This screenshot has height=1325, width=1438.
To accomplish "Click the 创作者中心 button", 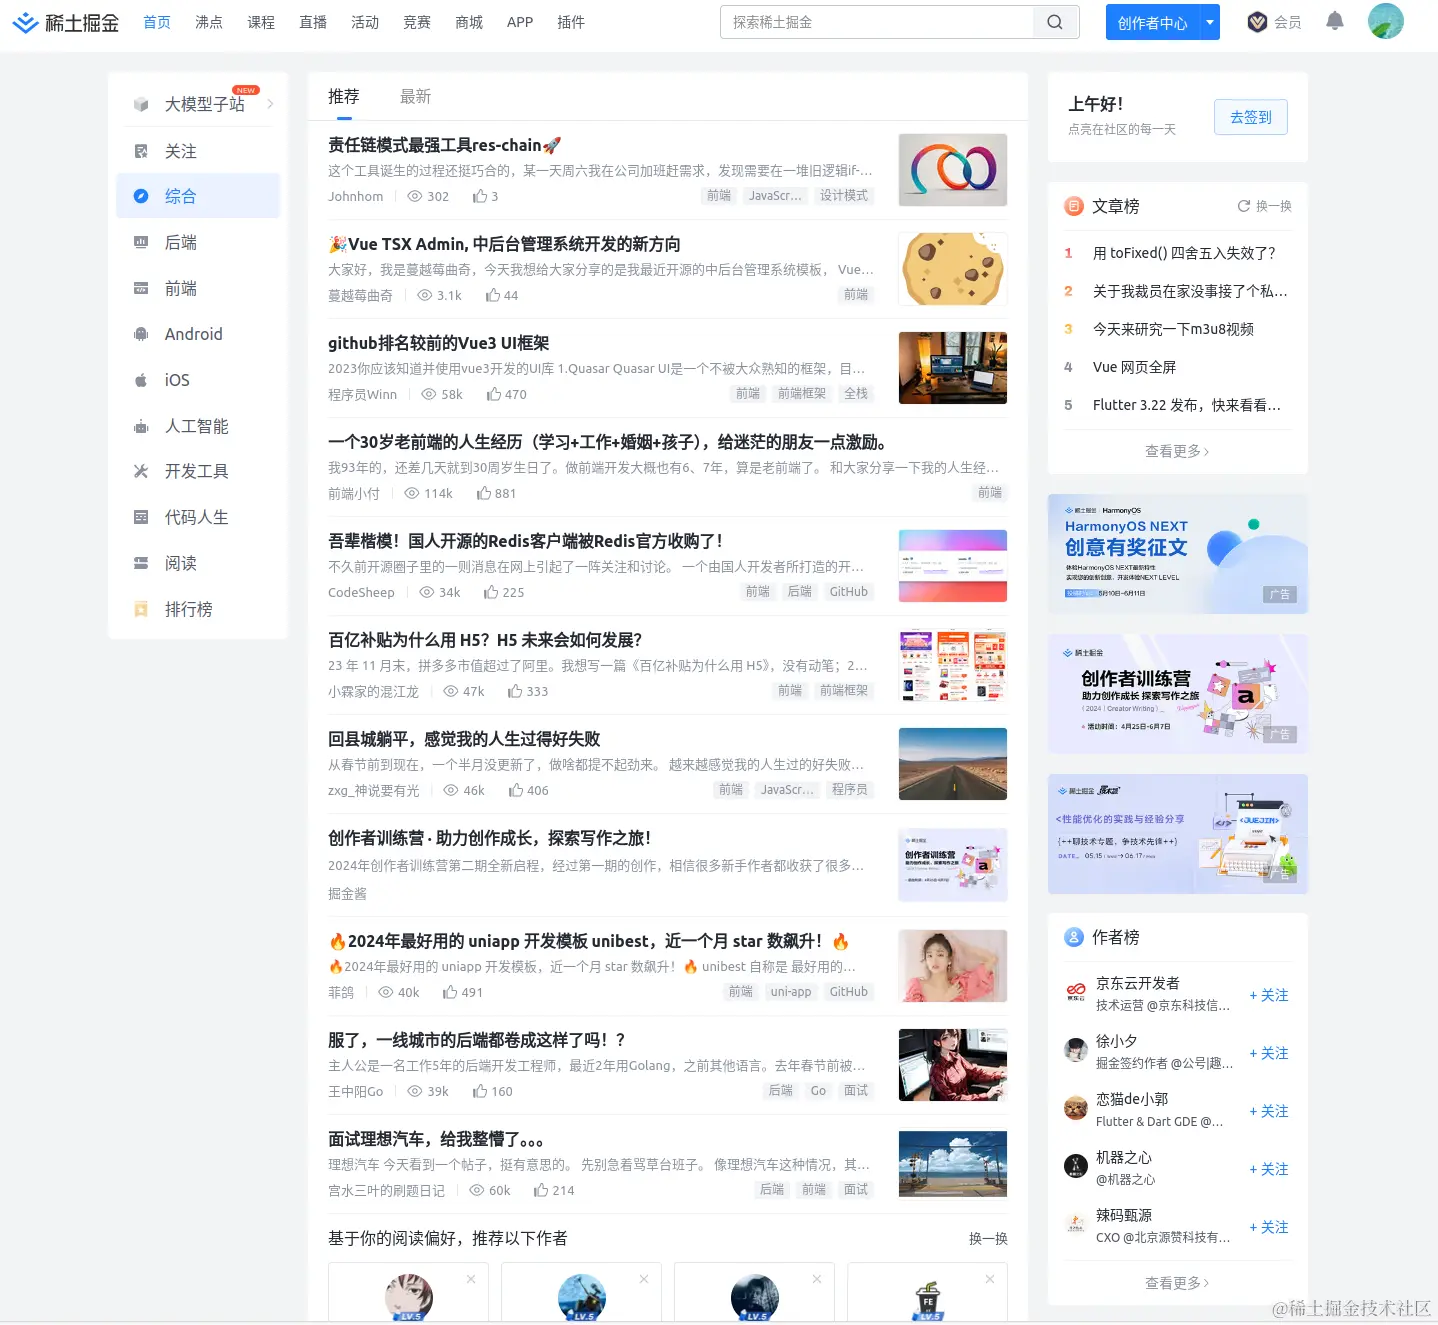I will point(1153,22).
